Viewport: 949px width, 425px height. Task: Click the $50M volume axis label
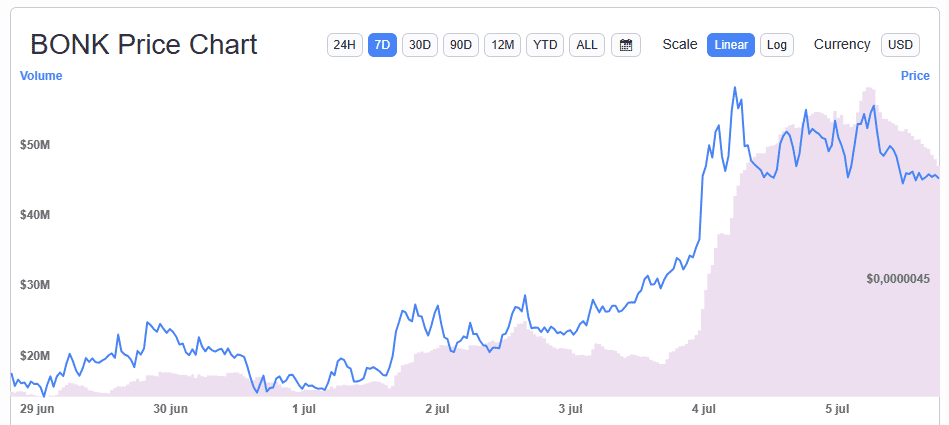(x=35, y=145)
